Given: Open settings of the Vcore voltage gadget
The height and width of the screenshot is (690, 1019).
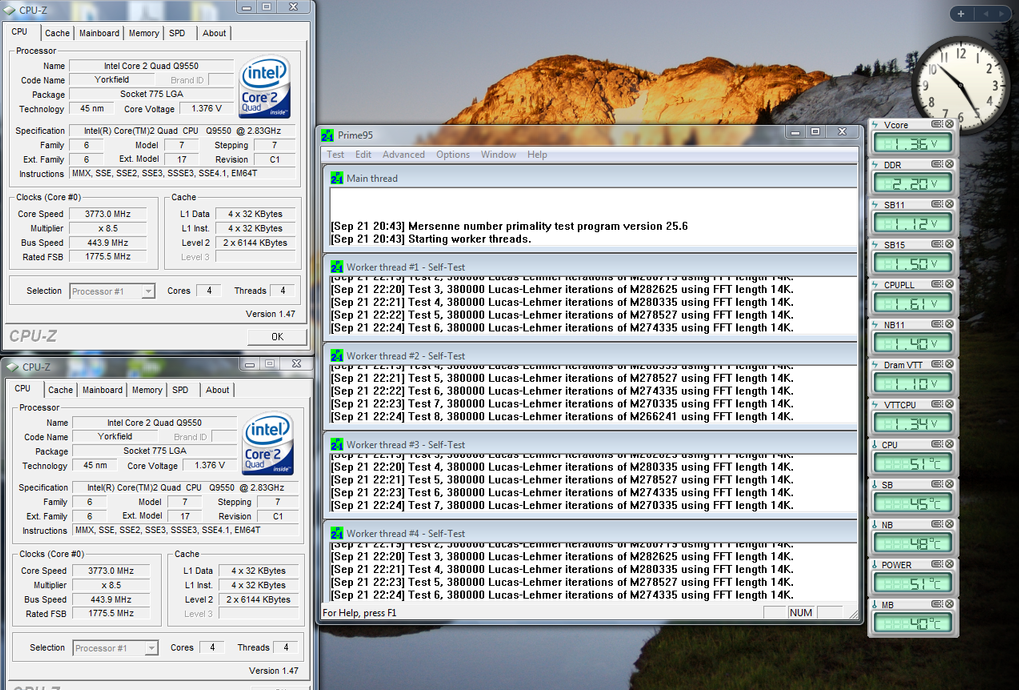Looking at the screenshot, I should [x=937, y=124].
